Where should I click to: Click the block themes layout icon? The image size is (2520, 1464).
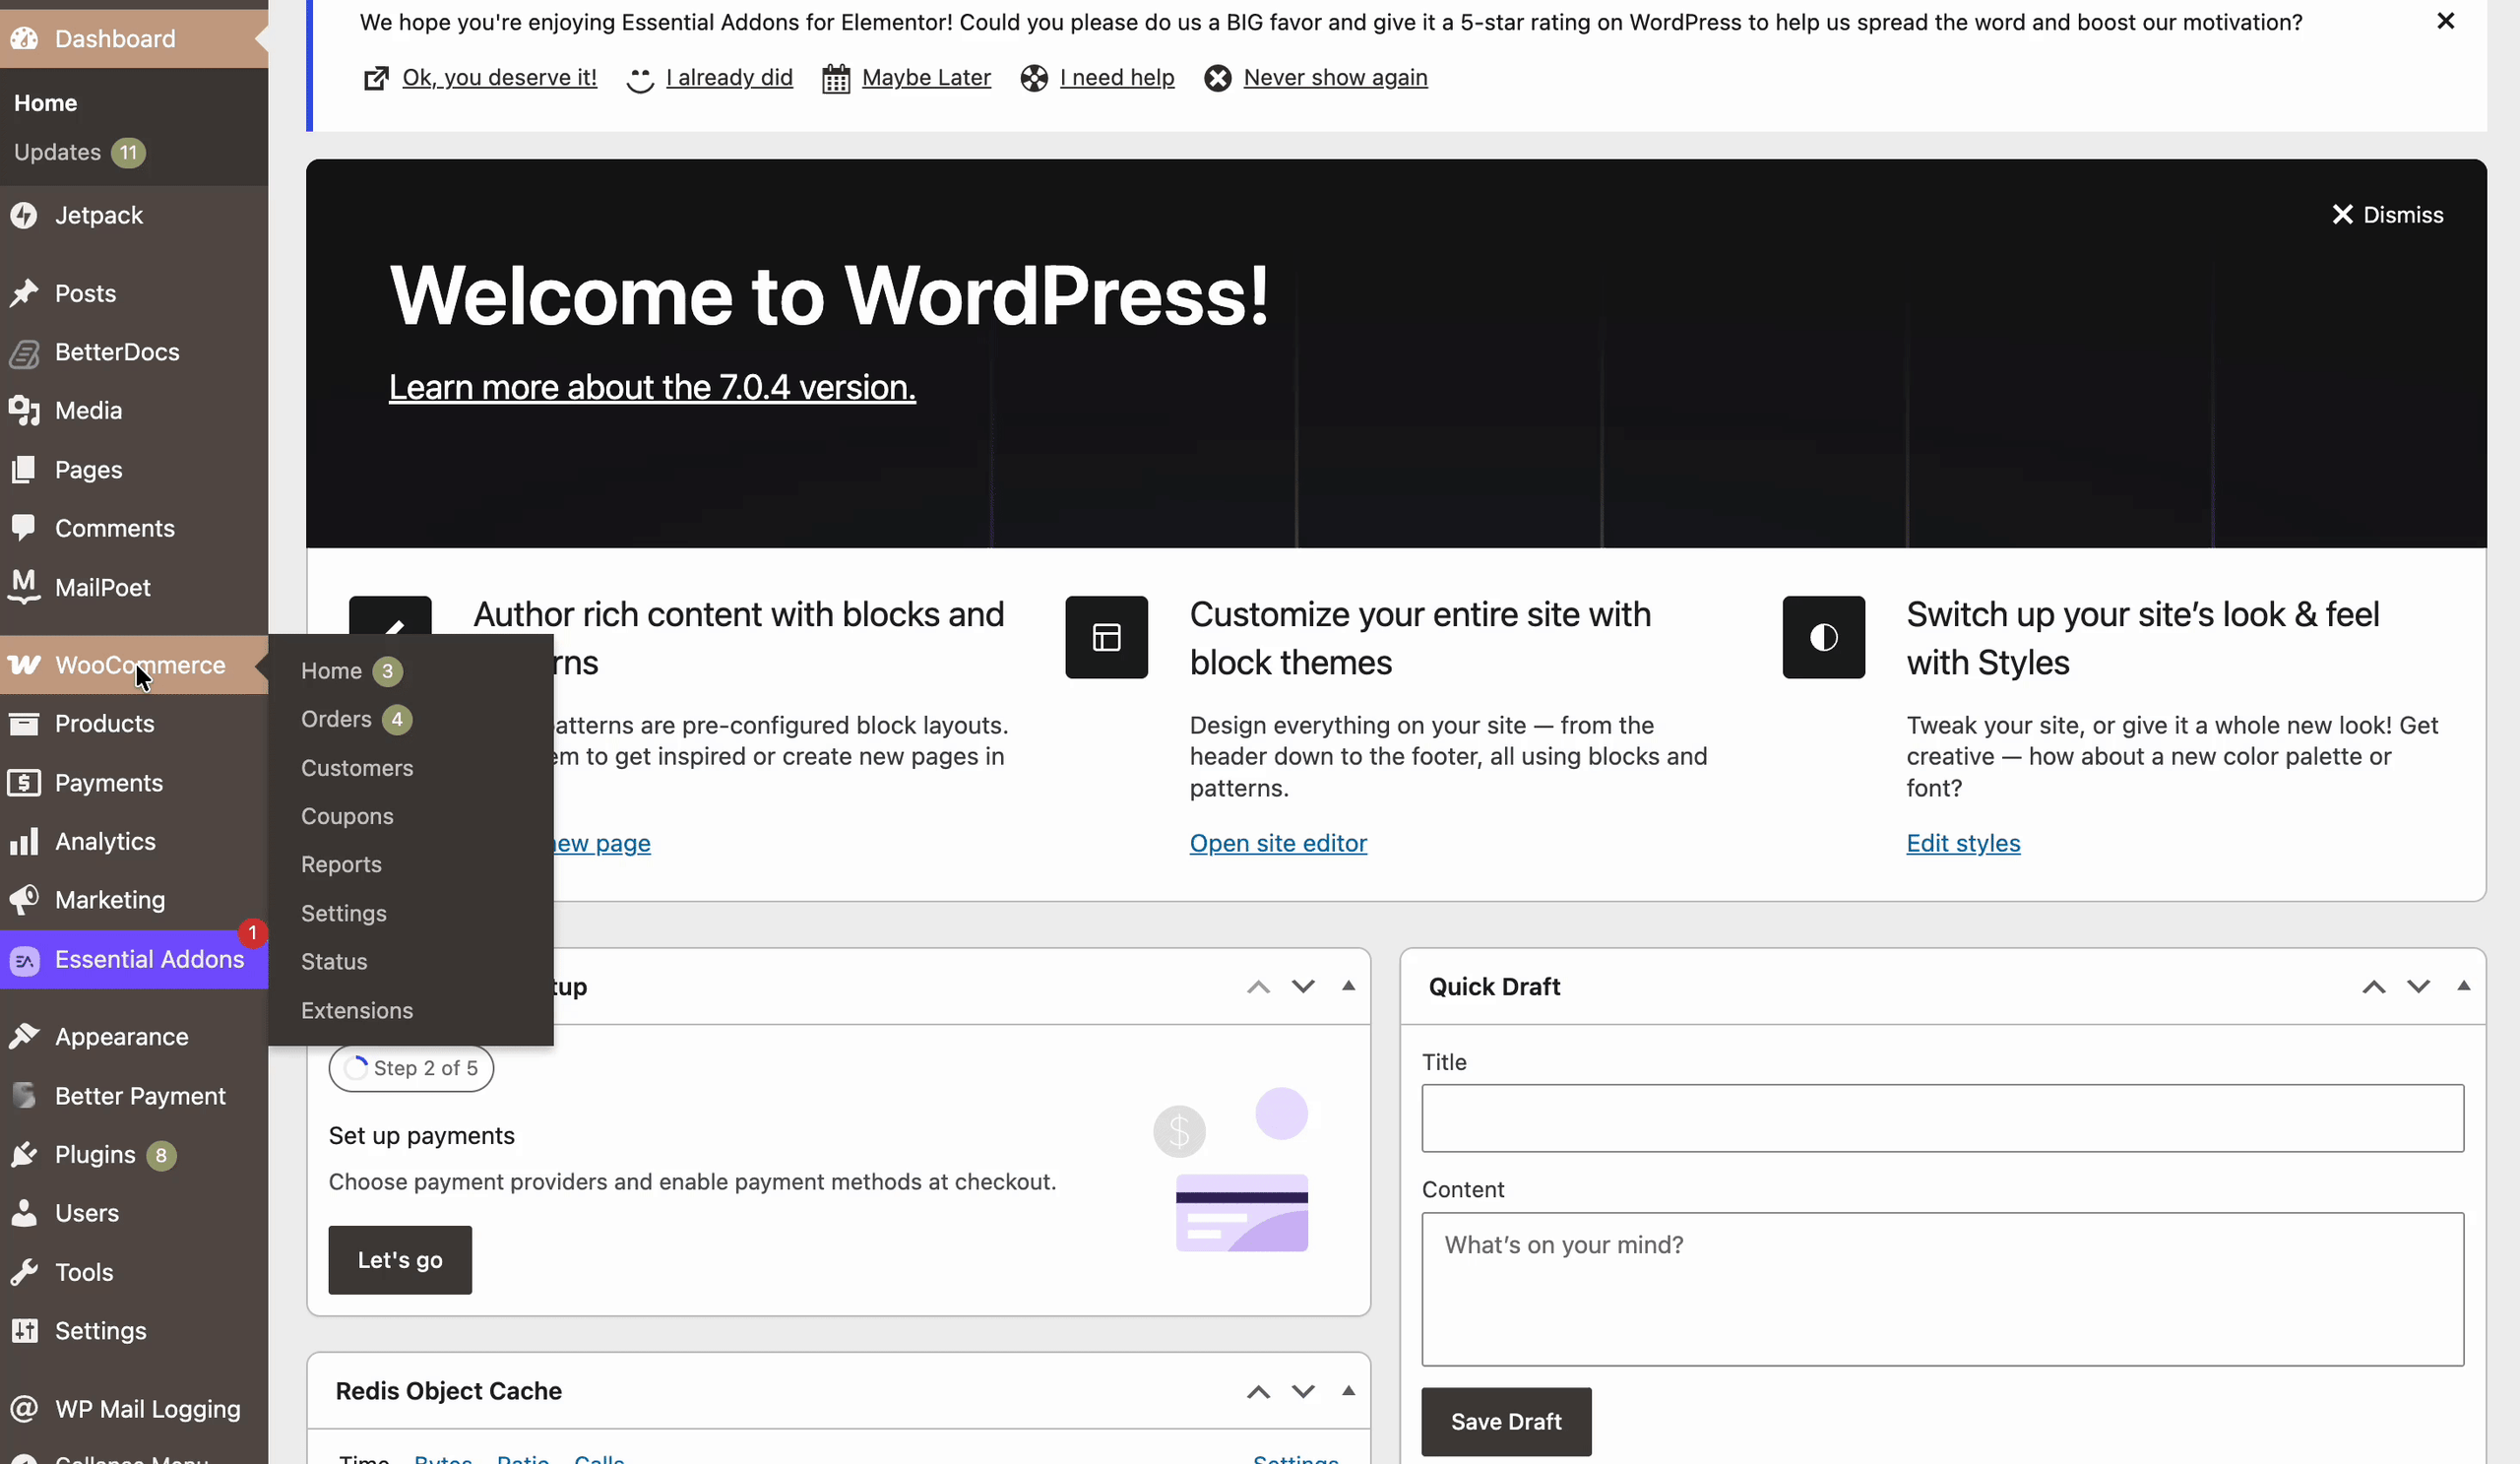click(1106, 637)
